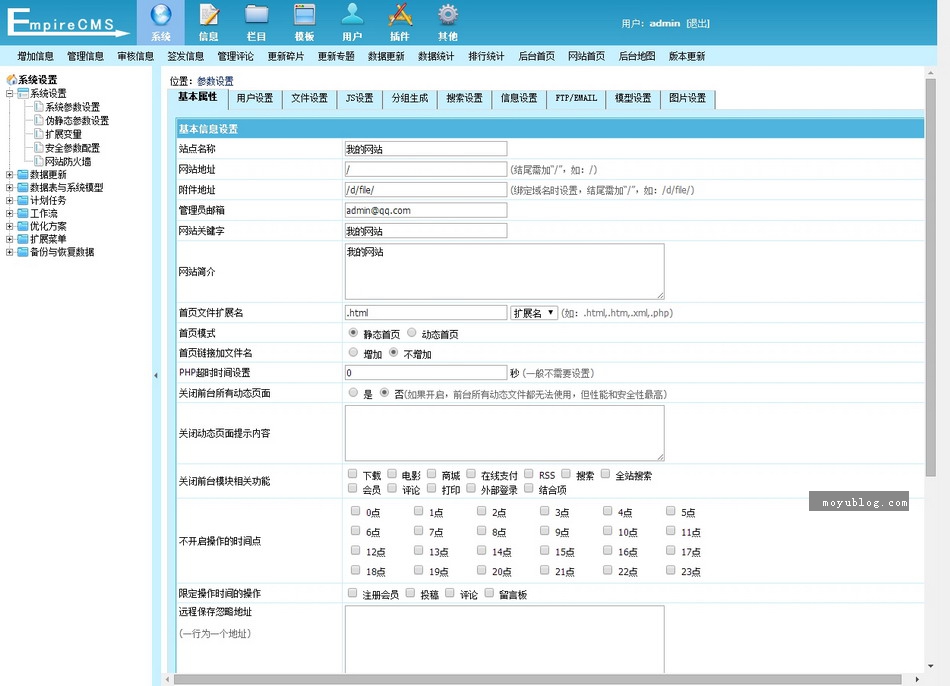Click folder icon of 计划任务

pyautogui.click(x=22, y=201)
